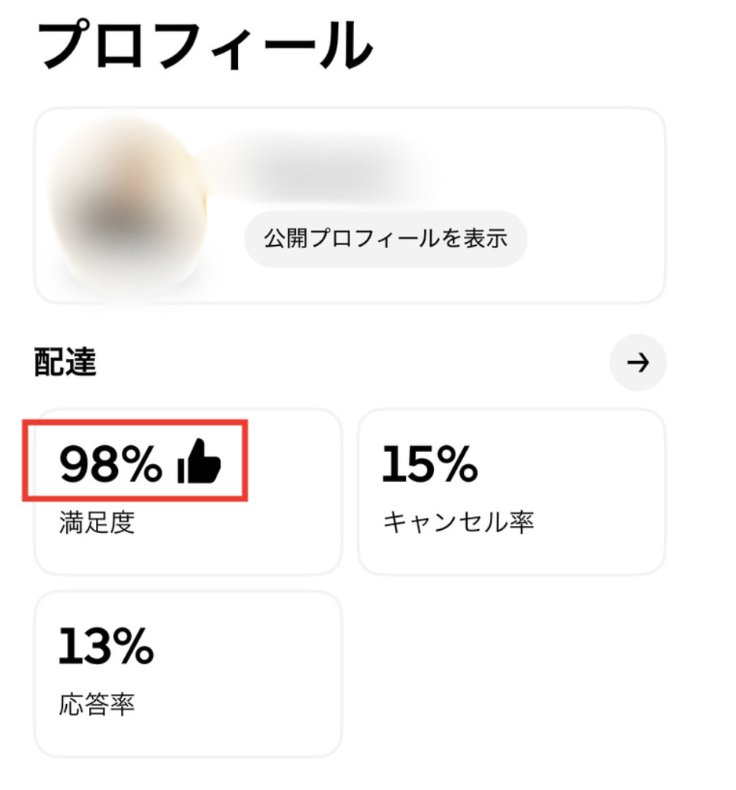Click the 配達 section heading
Screen dimensions: 736x790
pyautogui.click(x=65, y=362)
